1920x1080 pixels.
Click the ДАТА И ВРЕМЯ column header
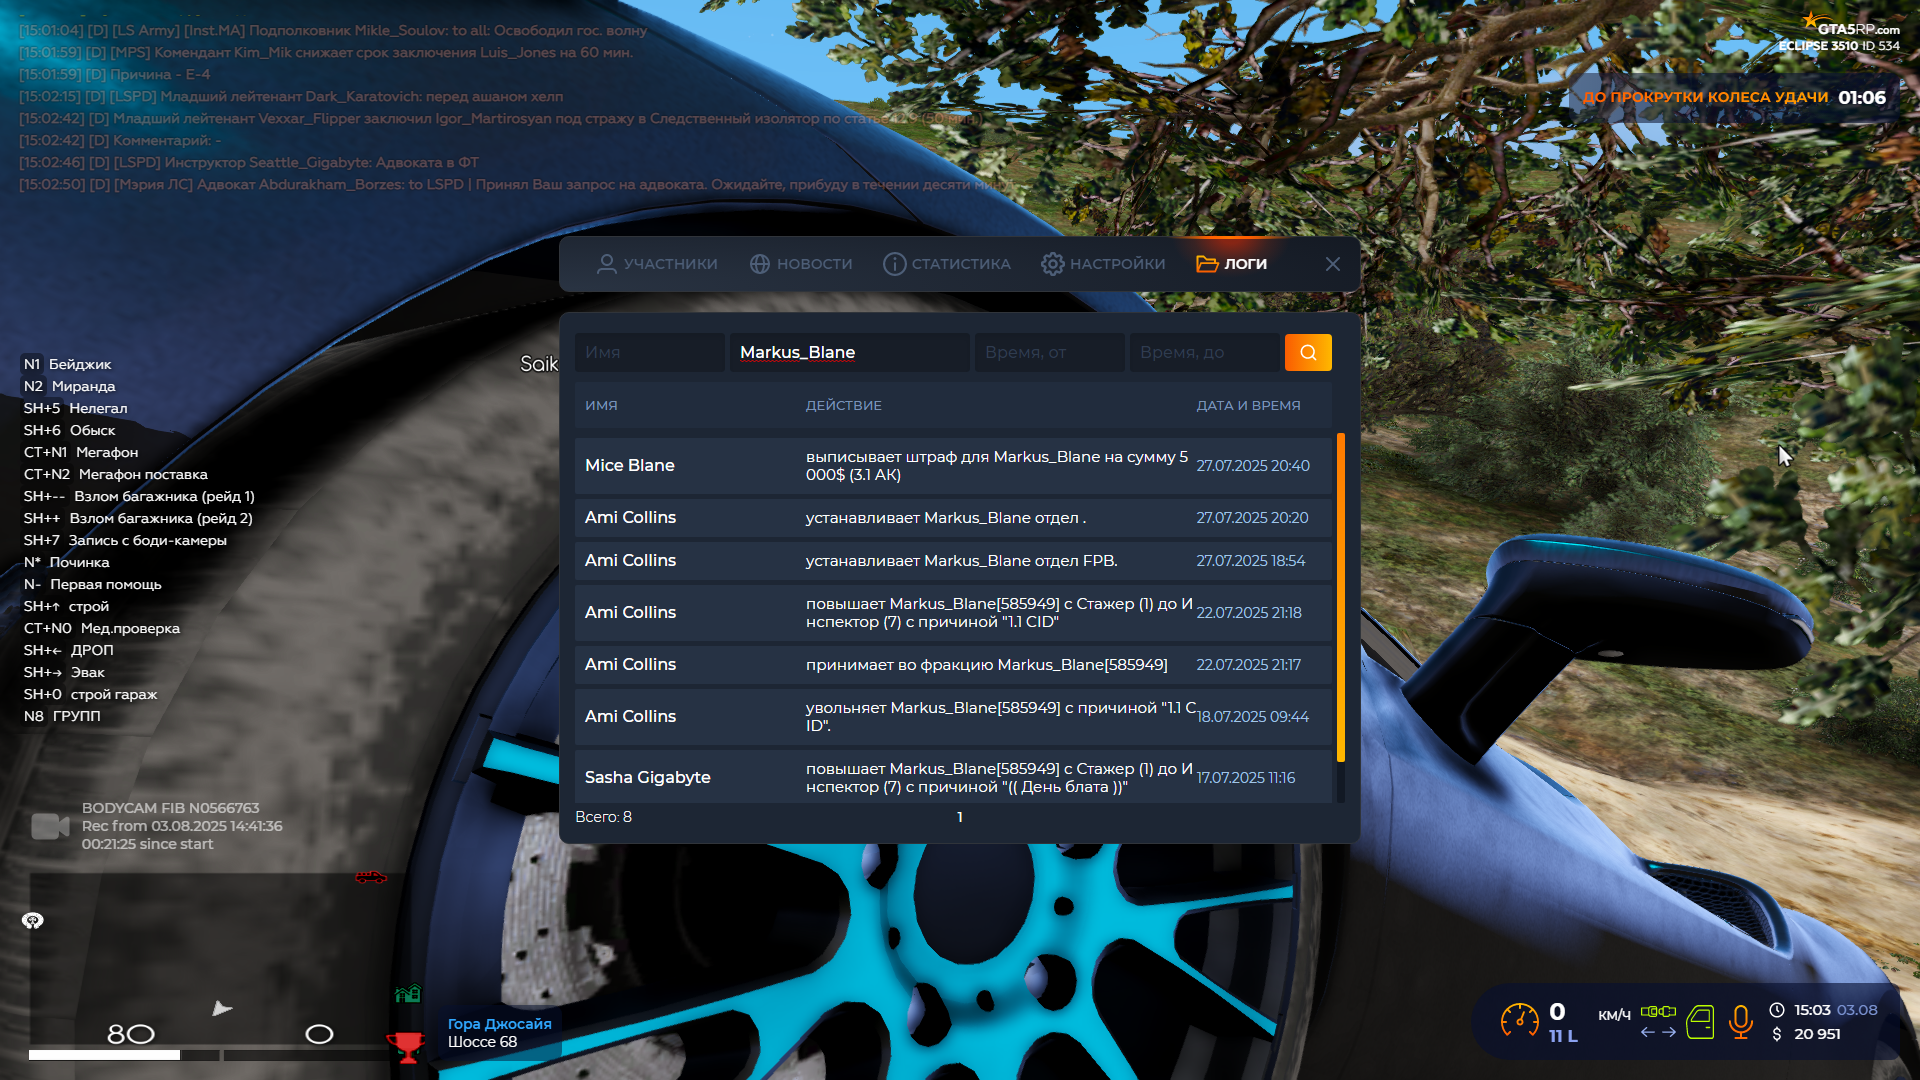tap(1248, 406)
